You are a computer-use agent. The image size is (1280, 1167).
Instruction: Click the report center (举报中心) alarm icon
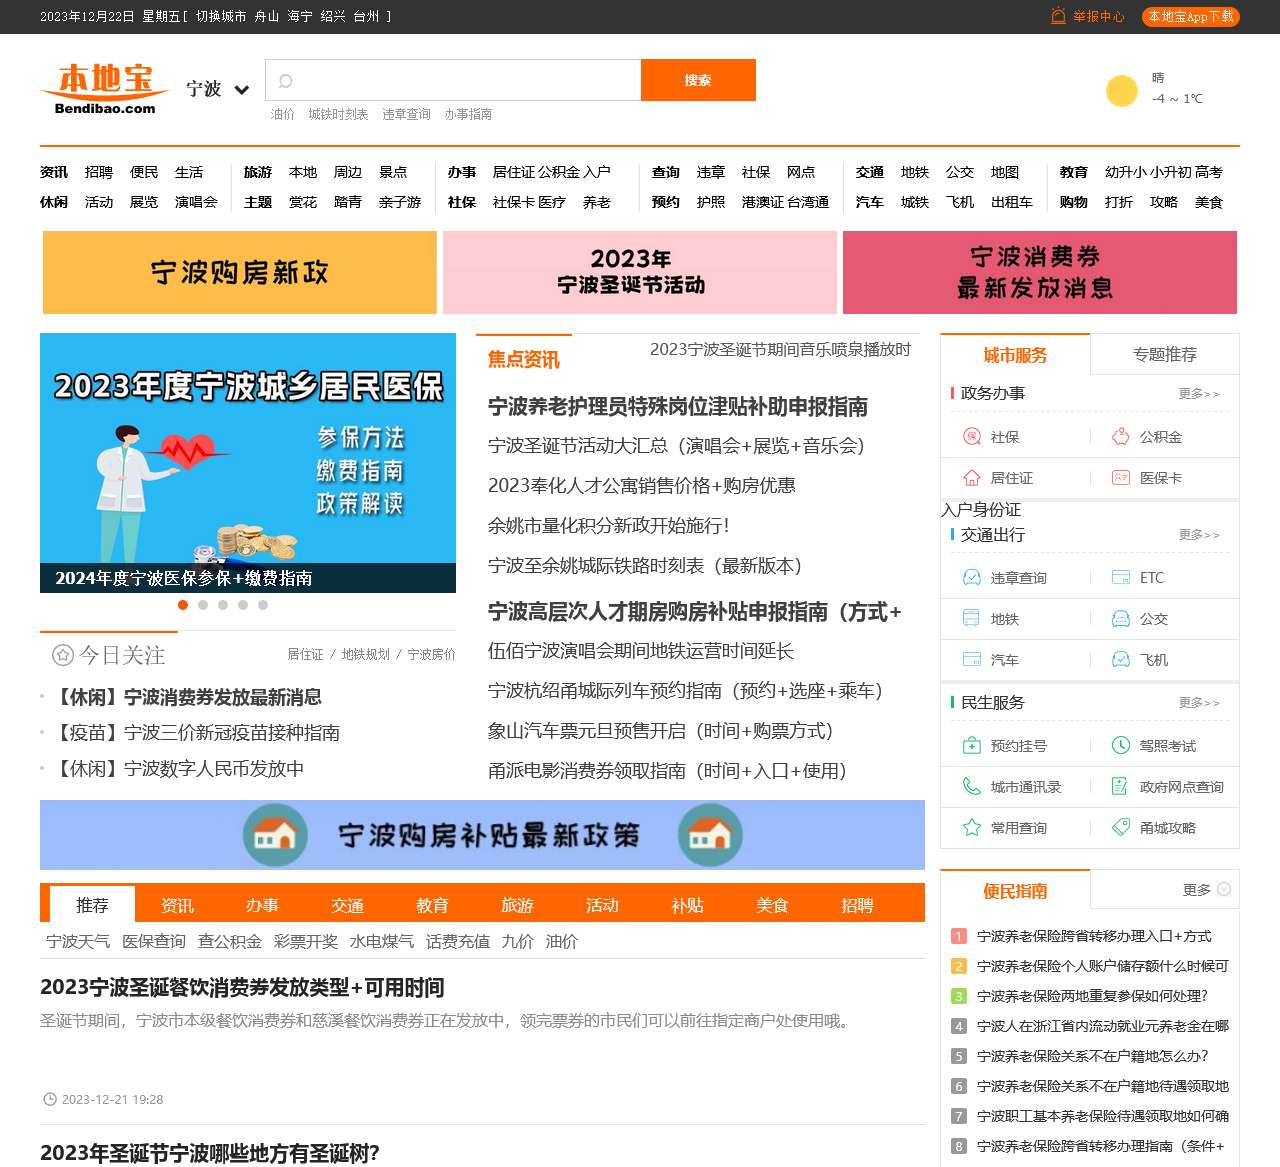1058,16
